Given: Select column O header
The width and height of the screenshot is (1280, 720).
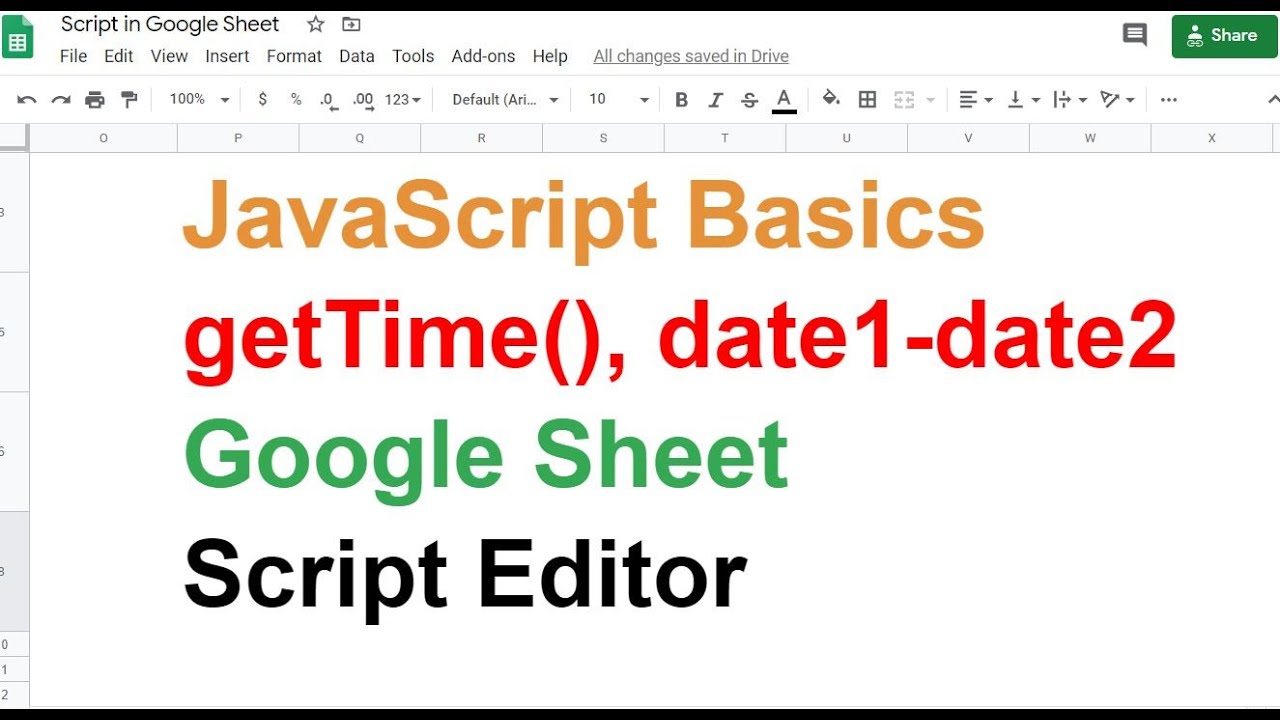Looking at the screenshot, I should (x=103, y=138).
